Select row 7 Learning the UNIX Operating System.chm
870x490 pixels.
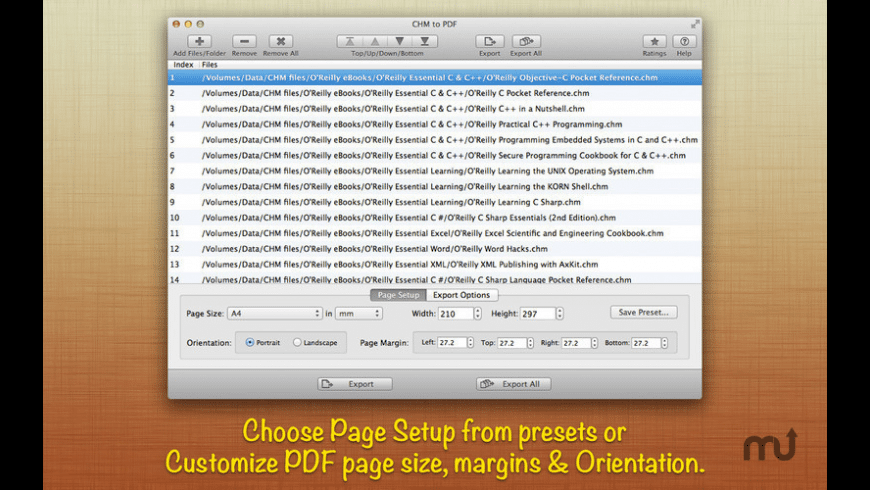(x=434, y=171)
